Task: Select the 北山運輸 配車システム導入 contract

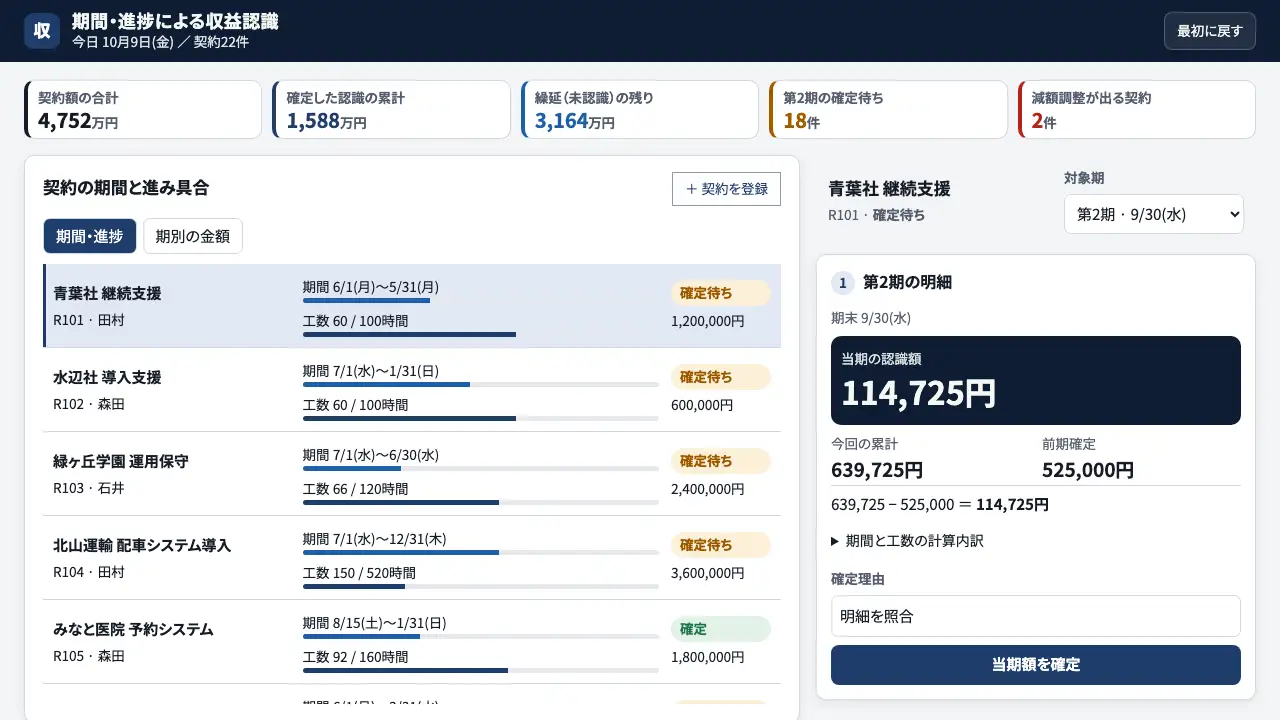Action: click(412, 558)
